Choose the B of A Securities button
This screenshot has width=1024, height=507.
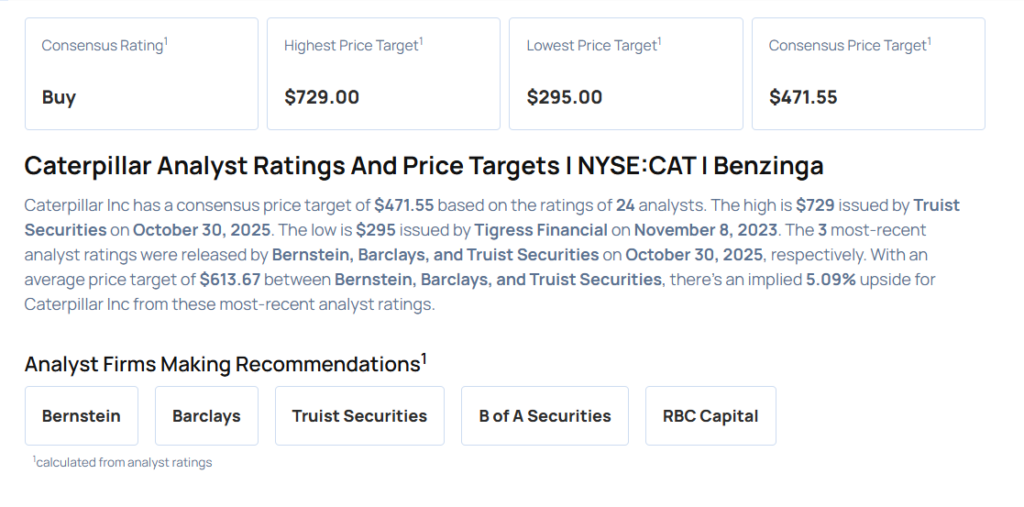(544, 416)
